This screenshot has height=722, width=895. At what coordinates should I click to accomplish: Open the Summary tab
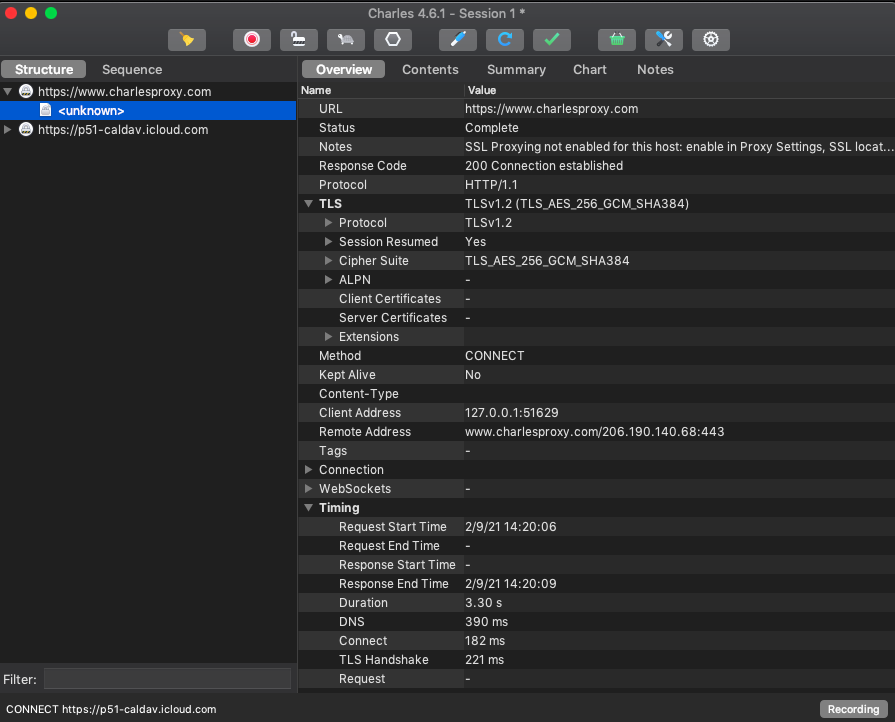click(x=516, y=70)
